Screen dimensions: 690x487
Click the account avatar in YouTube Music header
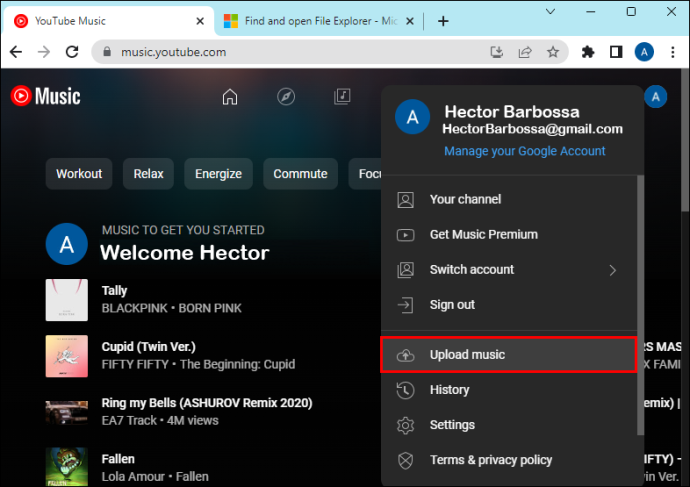tap(656, 97)
